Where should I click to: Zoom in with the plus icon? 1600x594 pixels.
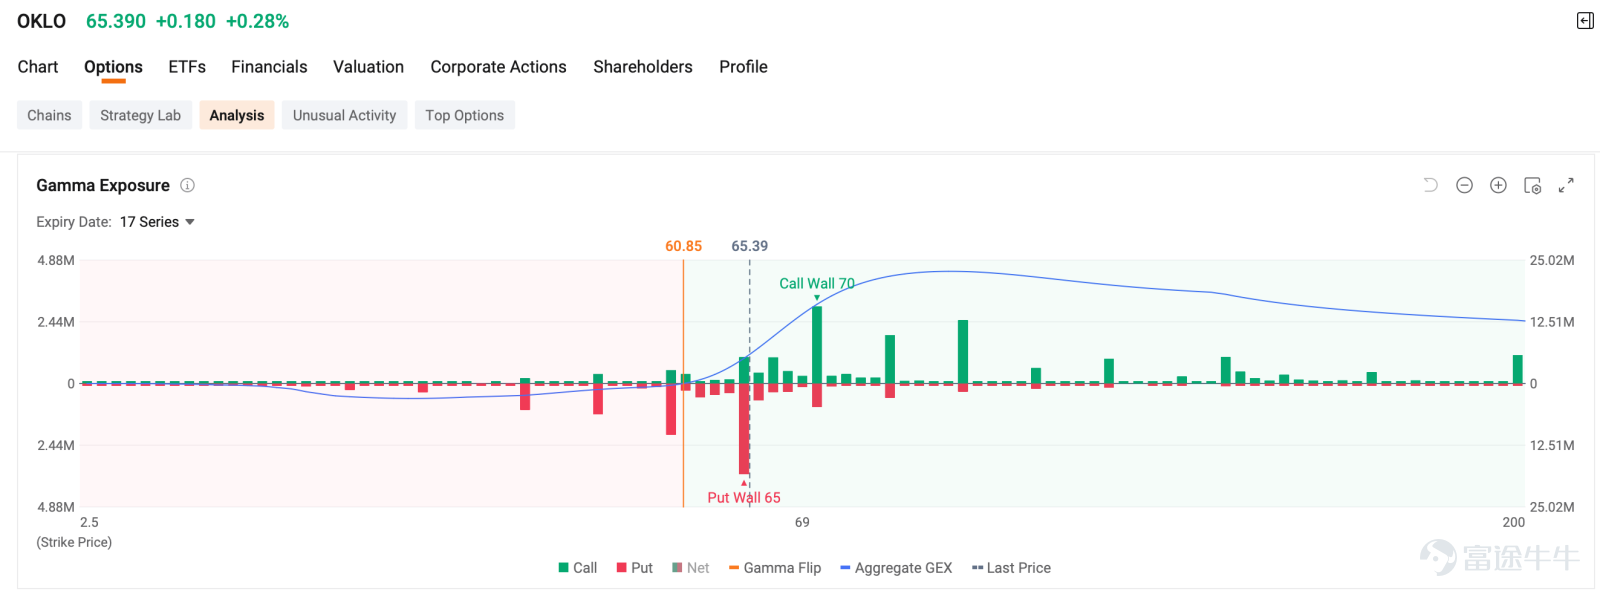click(x=1498, y=185)
